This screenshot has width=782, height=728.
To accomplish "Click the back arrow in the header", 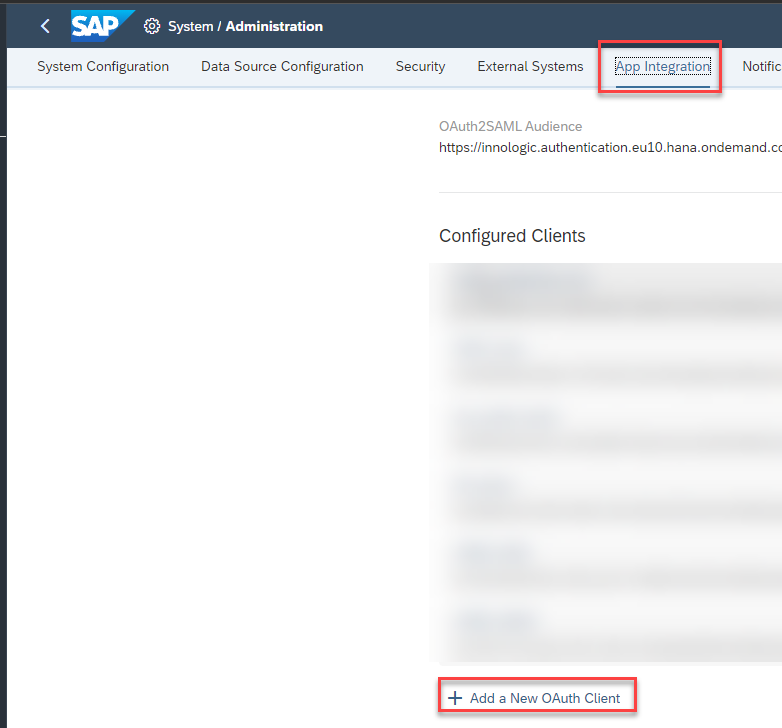I will point(45,26).
